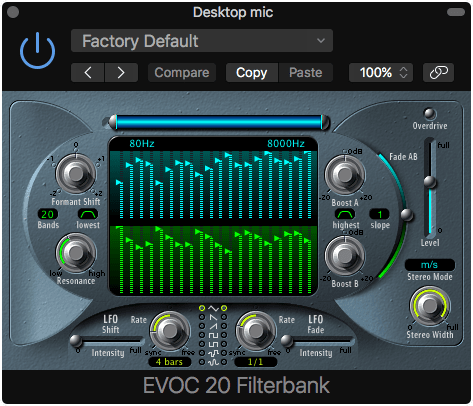Select rising saw wave for LFO Shift

click(x=202, y=326)
